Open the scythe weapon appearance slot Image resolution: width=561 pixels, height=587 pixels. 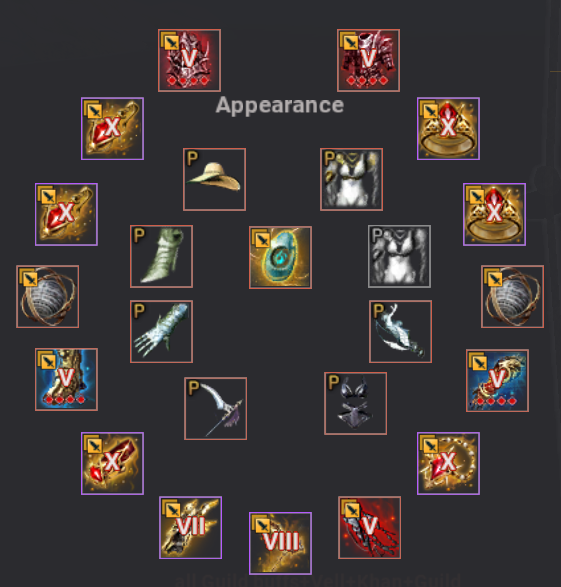[x=216, y=408]
